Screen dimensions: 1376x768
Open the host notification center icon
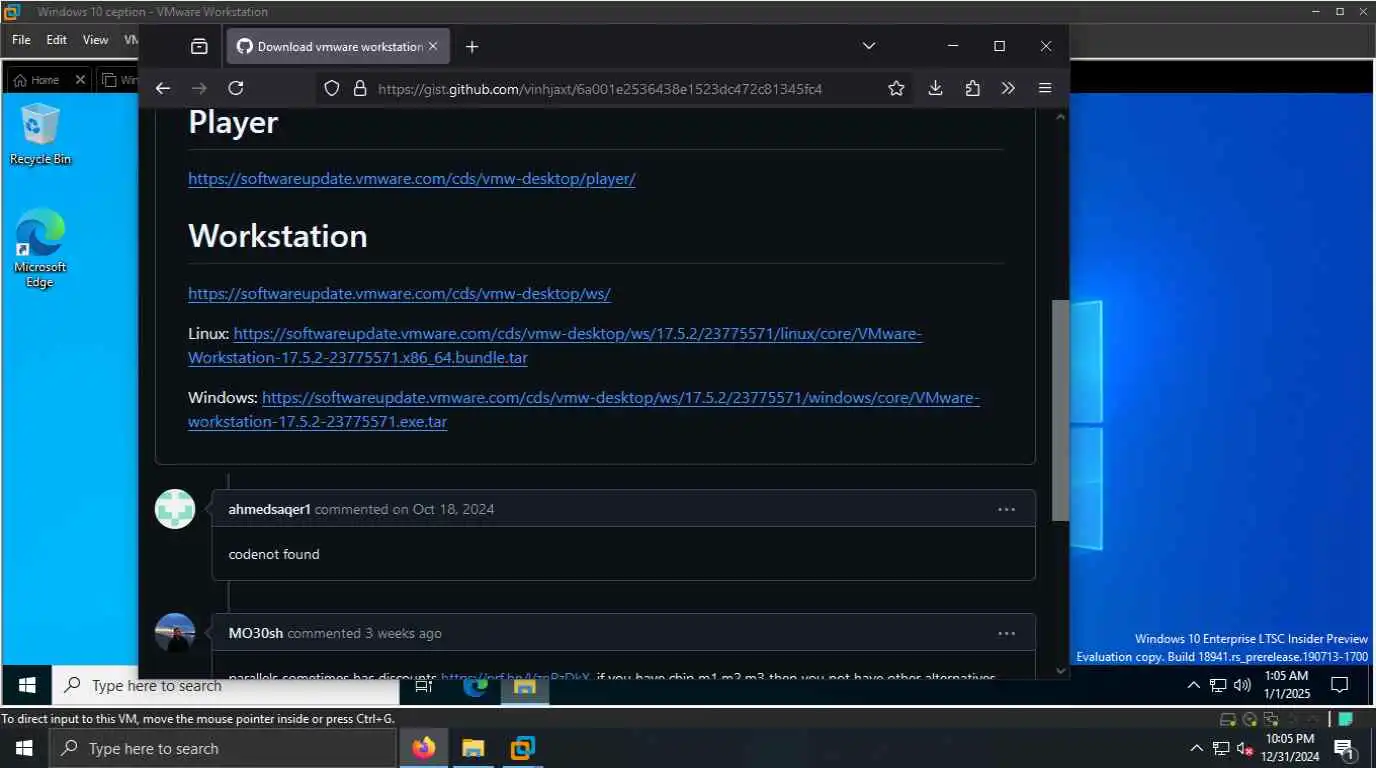pyautogui.click(x=1345, y=748)
